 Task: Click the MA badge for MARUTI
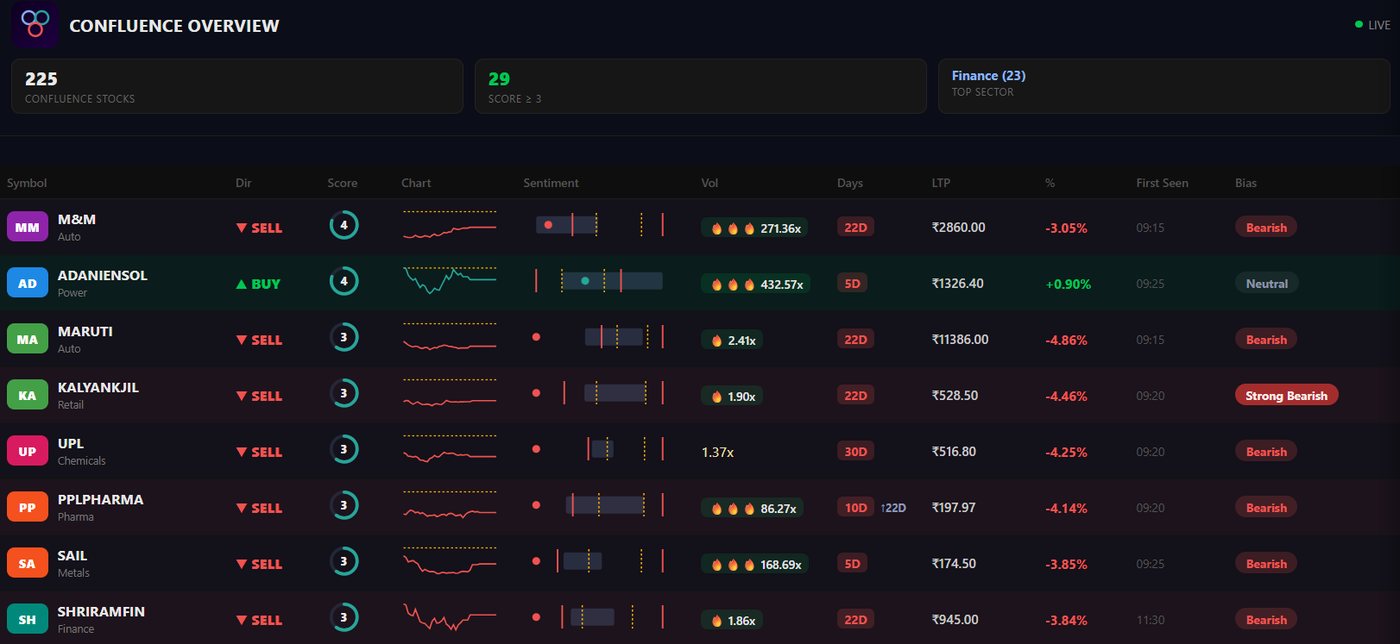coord(27,339)
